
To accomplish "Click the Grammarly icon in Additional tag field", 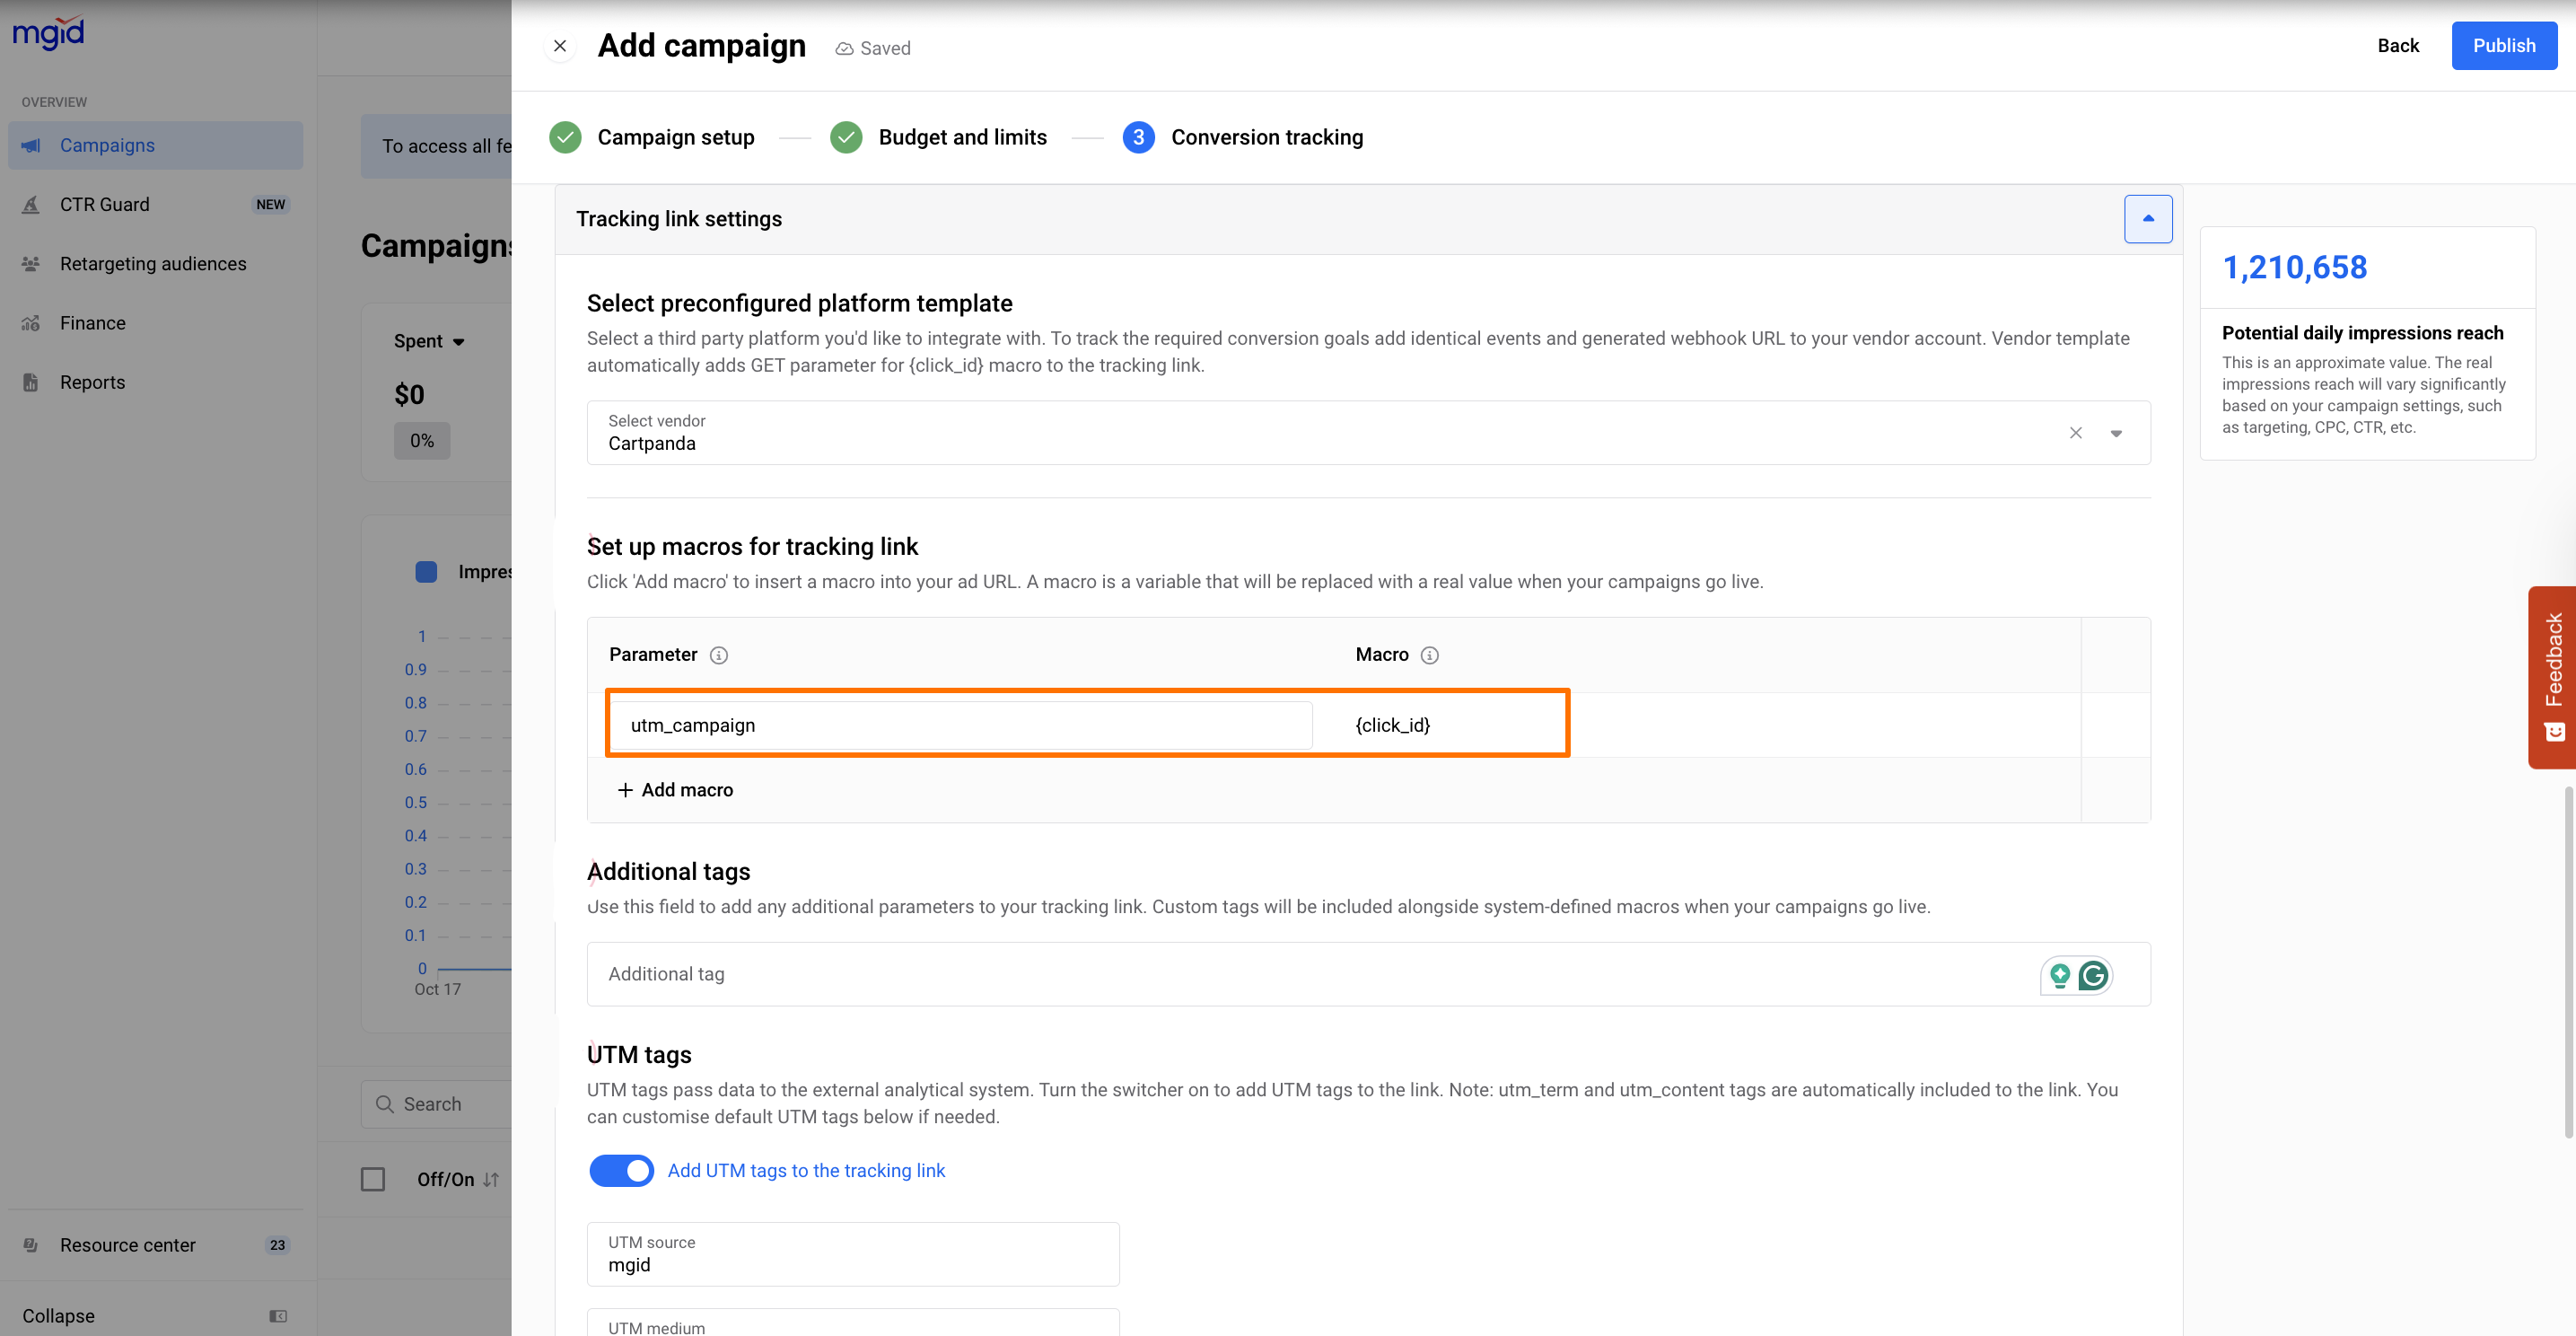I will (2092, 975).
